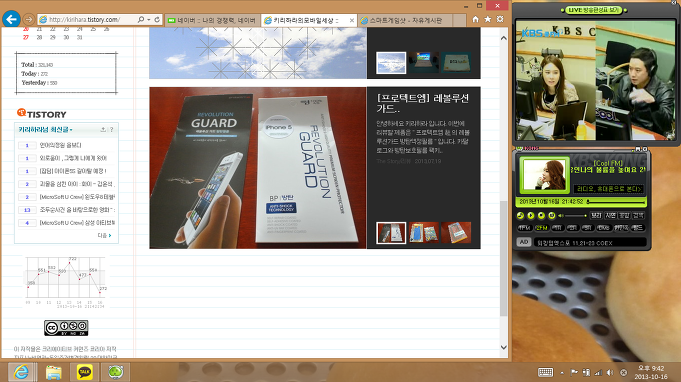This screenshot has height=382, width=681.
Task: Click the Yesterday visitor count text
Action: pos(39,82)
